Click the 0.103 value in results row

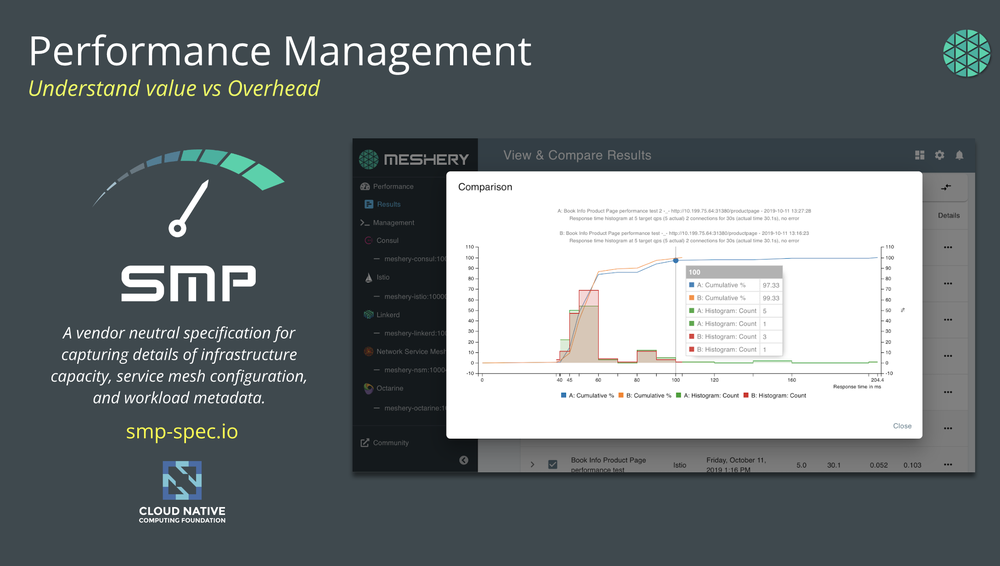[x=912, y=465]
